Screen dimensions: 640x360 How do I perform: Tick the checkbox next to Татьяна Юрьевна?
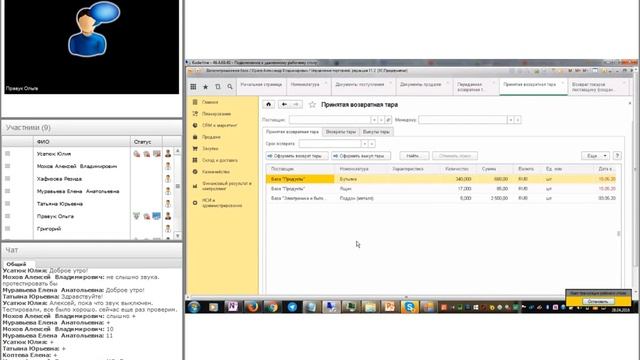7,203
